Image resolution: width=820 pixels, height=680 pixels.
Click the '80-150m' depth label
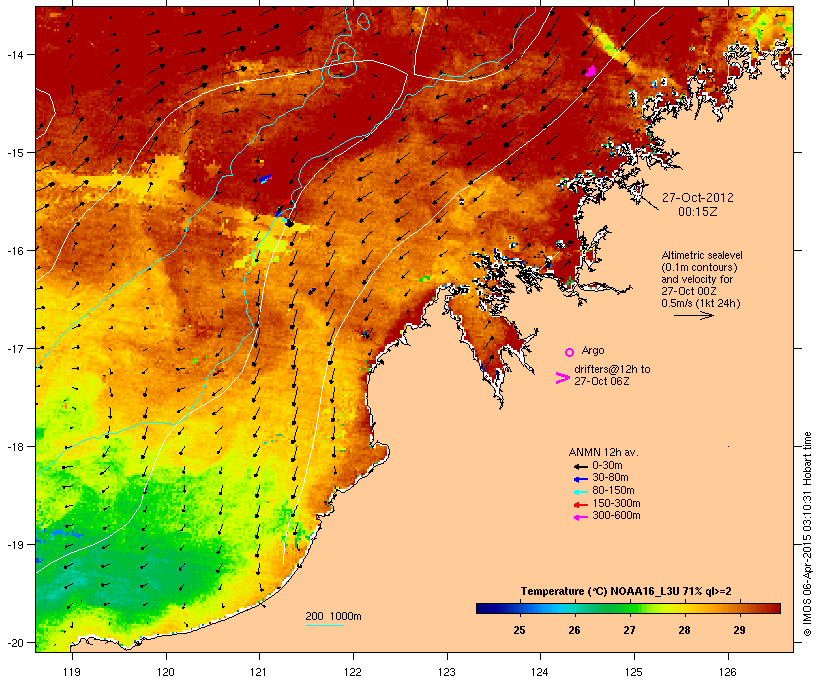613,491
